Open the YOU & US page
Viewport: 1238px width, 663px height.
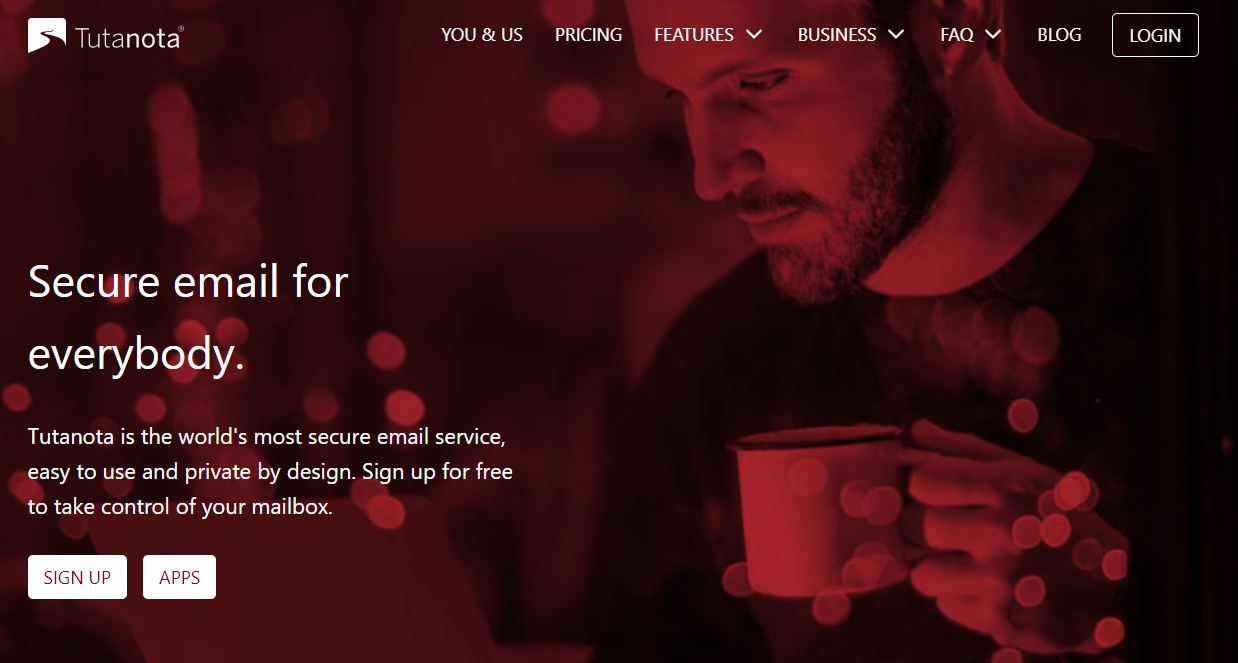(482, 35)
